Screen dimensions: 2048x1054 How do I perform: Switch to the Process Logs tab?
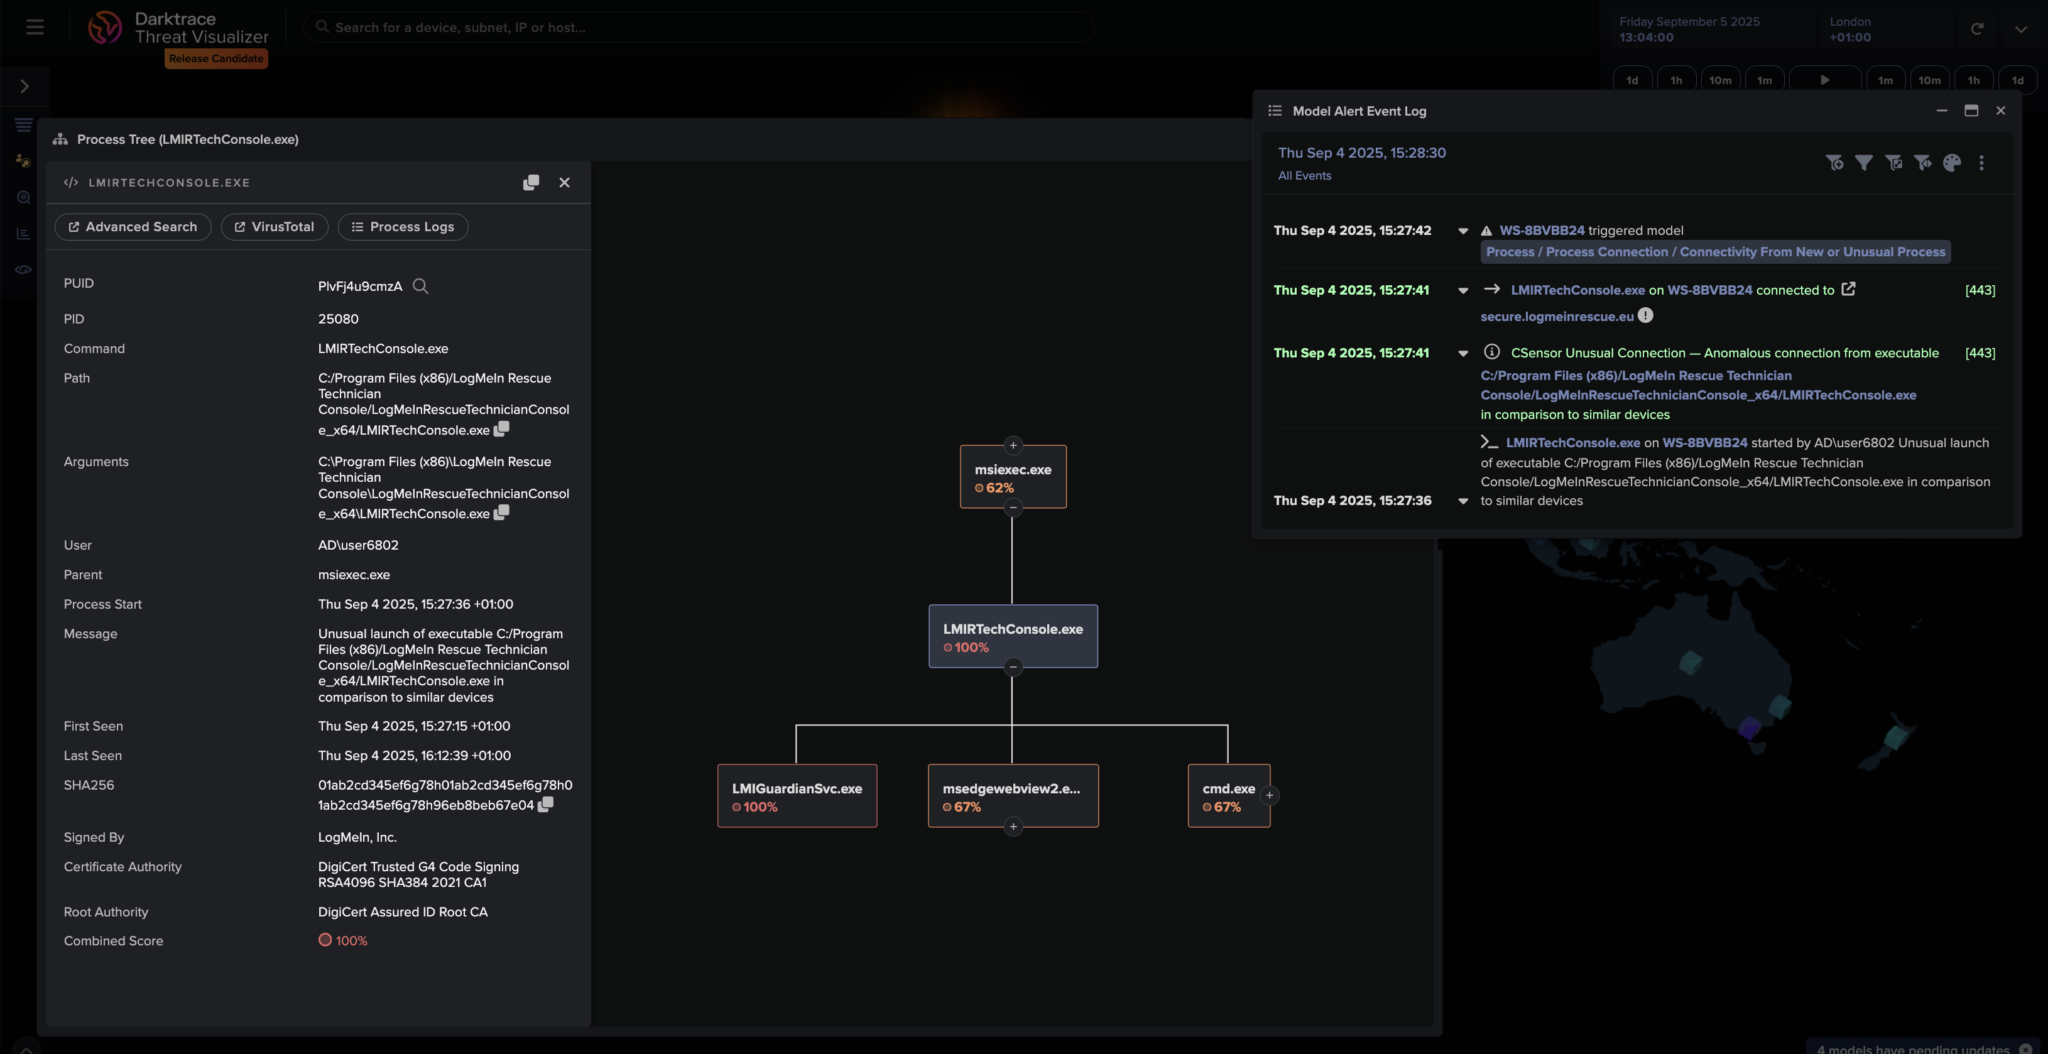403,227
